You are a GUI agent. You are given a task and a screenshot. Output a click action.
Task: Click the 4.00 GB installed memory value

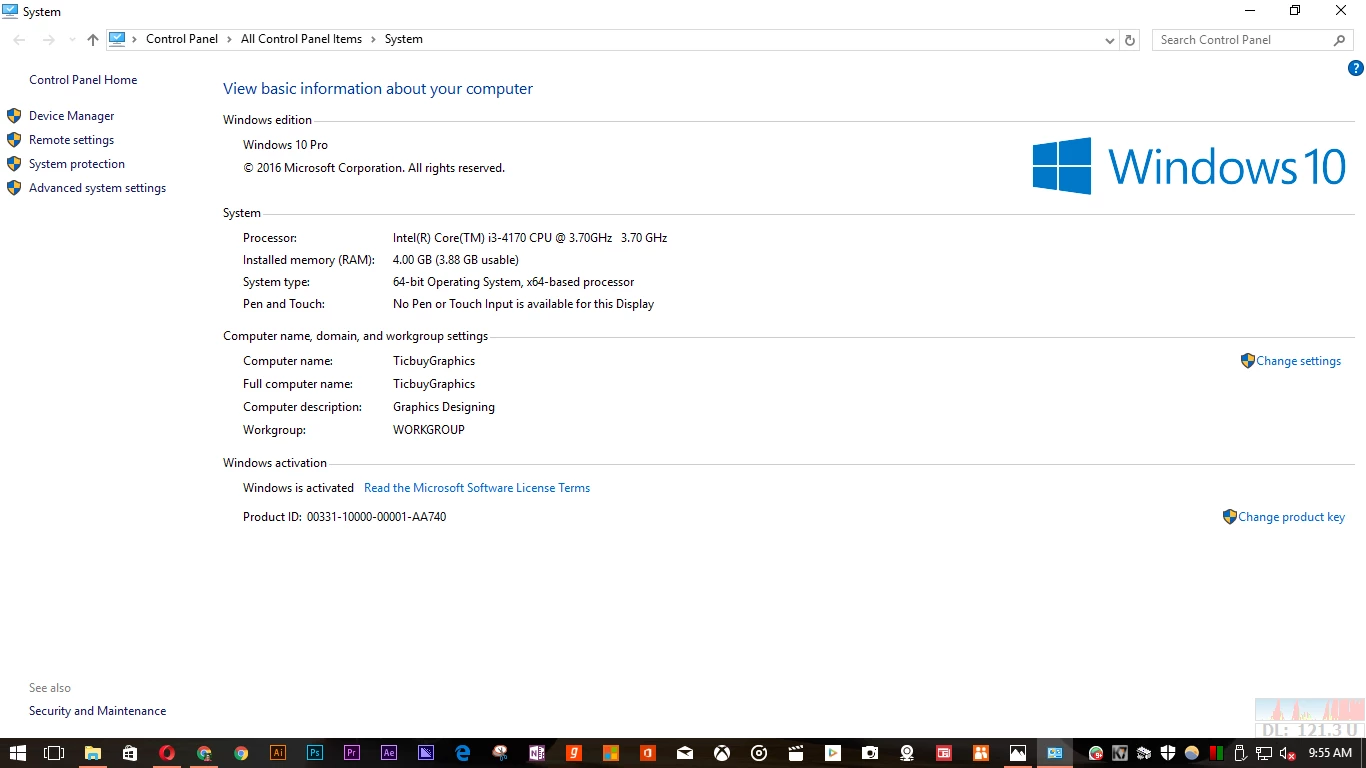[456, 260]
